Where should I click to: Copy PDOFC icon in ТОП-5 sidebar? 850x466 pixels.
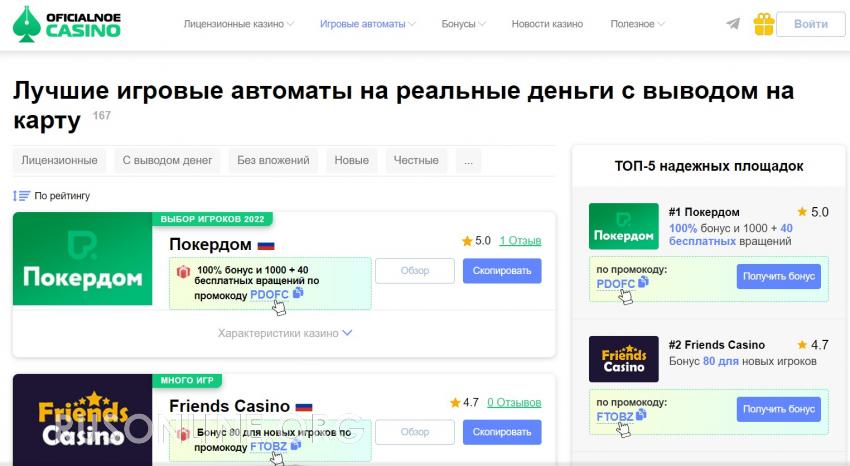[643, 281]
